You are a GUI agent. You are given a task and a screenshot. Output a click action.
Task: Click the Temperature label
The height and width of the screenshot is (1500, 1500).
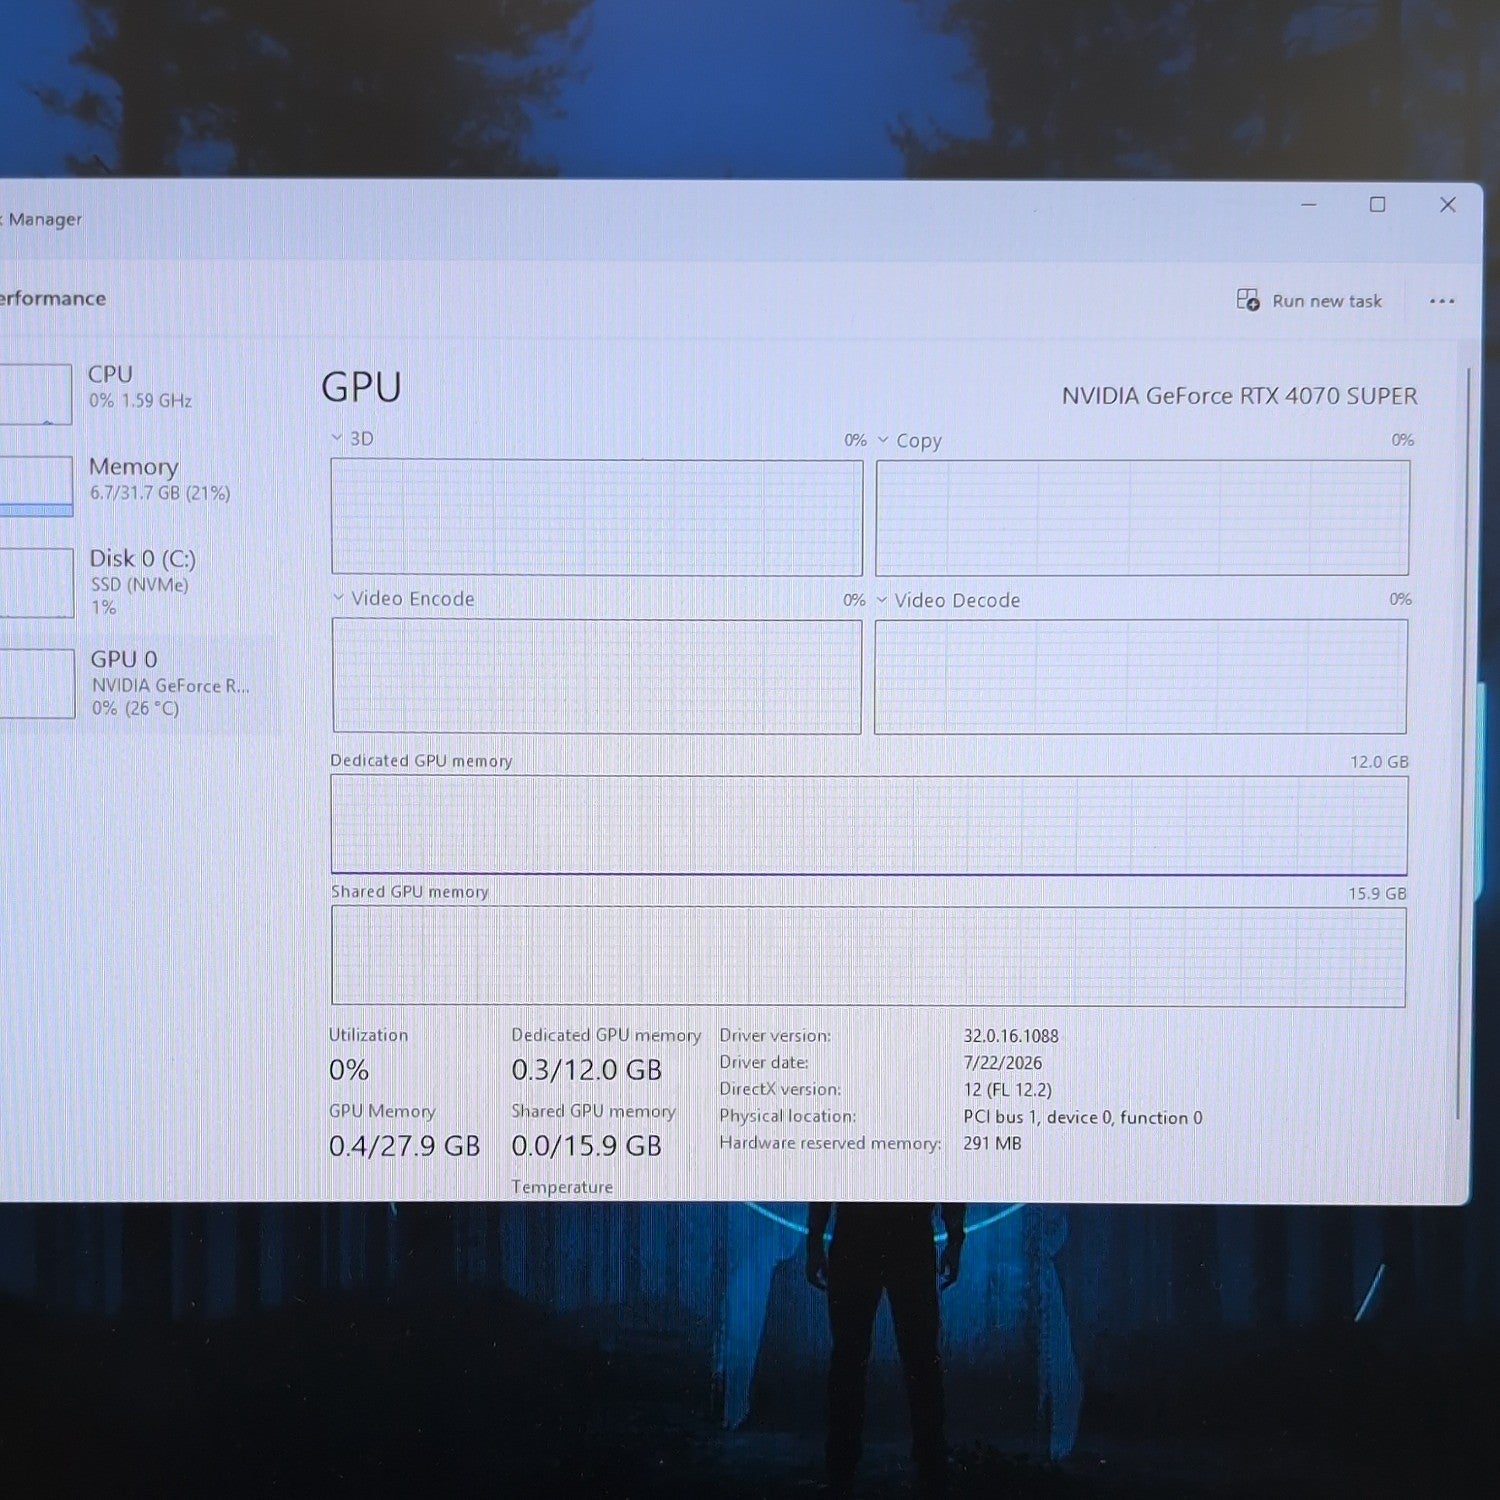point(562,1187)
